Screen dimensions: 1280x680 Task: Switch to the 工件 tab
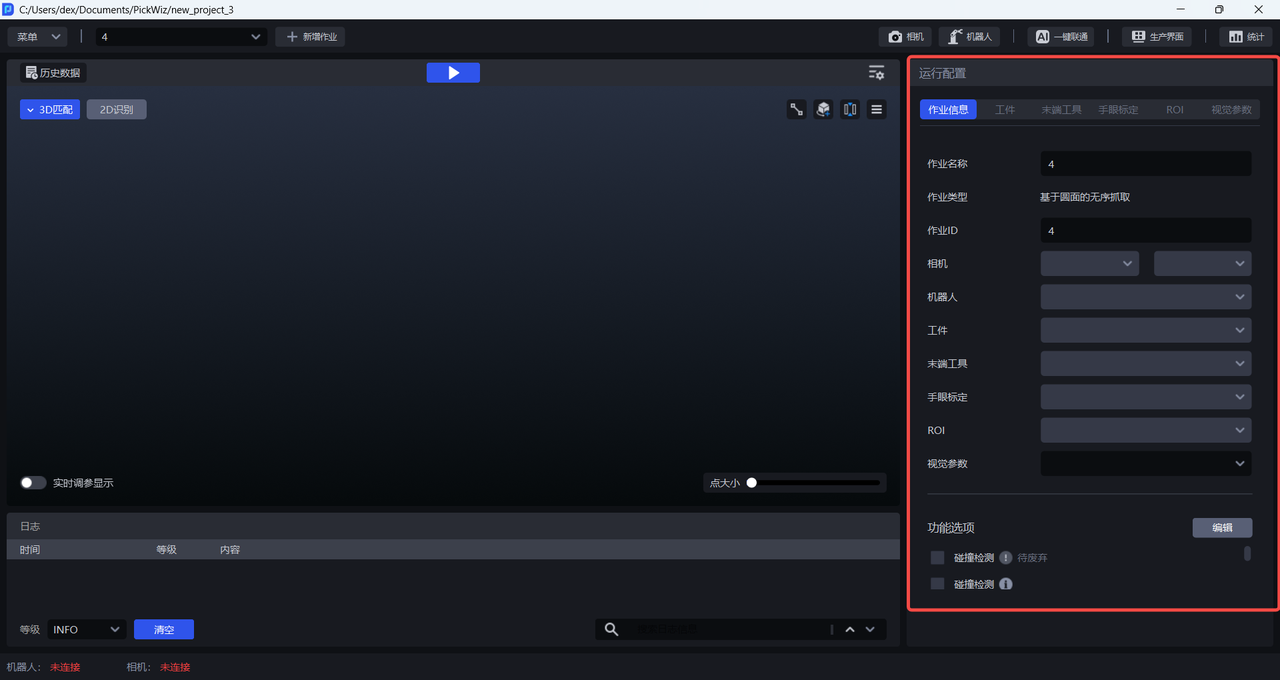pos(1005,110)
